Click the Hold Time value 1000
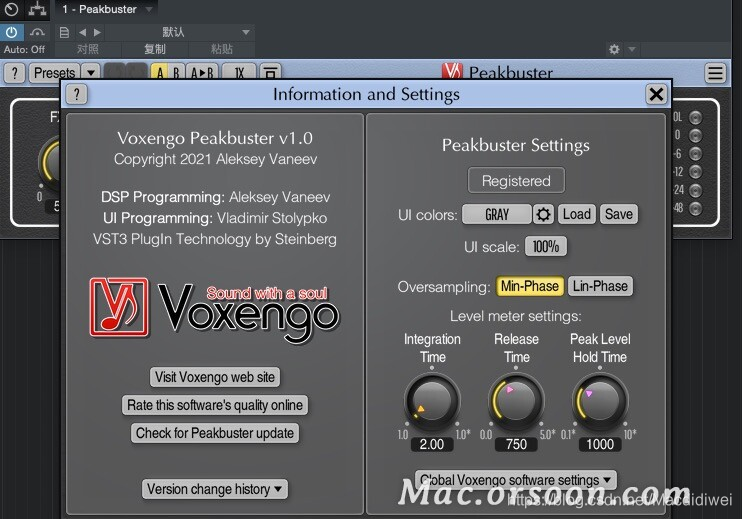The image size is (742, 519). coord(600,444)
